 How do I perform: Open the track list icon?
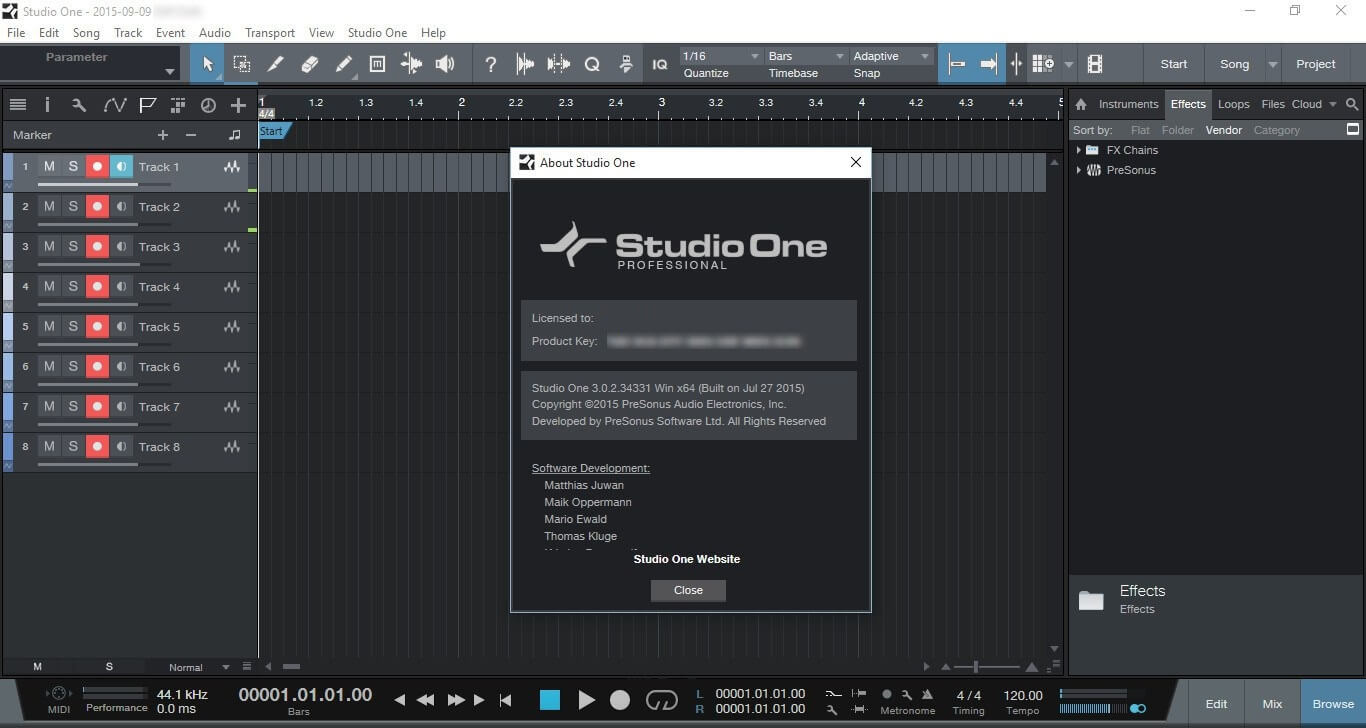coord(17,104)
